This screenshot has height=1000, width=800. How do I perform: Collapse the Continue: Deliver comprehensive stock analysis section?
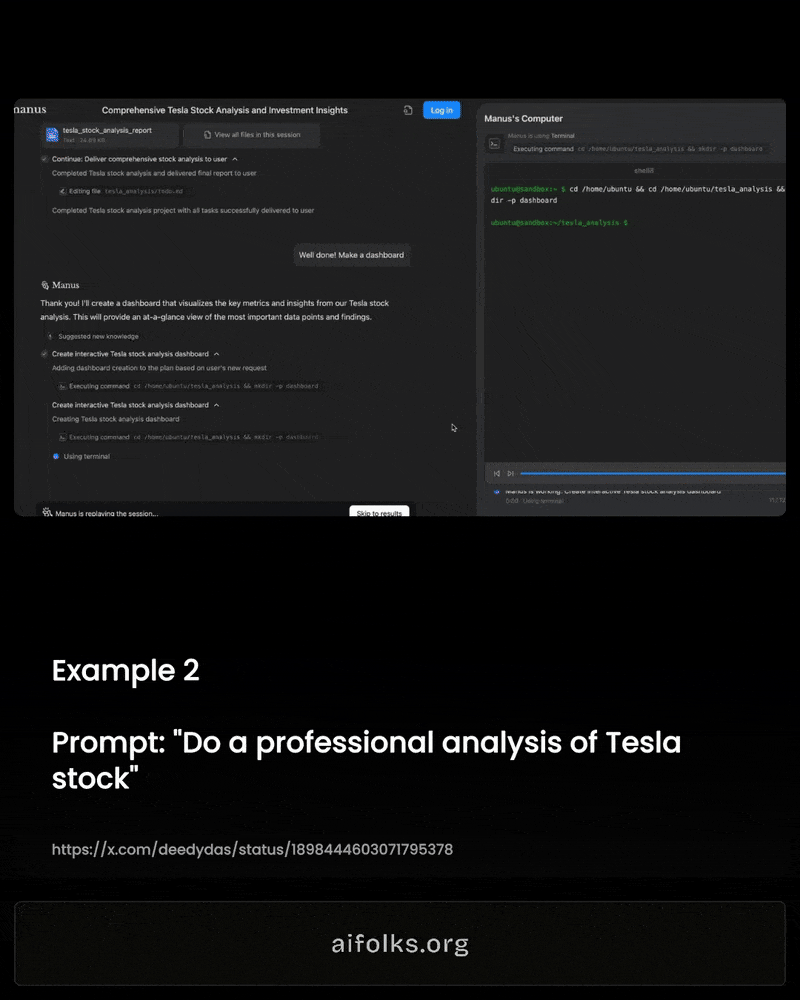pyautogui.click(x=235, y=159)
